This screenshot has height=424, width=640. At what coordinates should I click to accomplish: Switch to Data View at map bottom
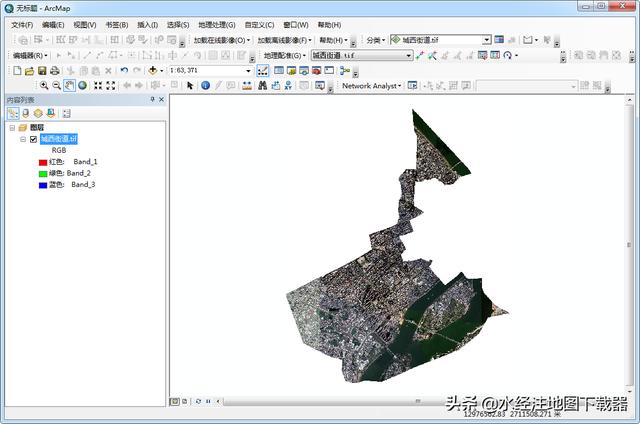click(175, 401)
